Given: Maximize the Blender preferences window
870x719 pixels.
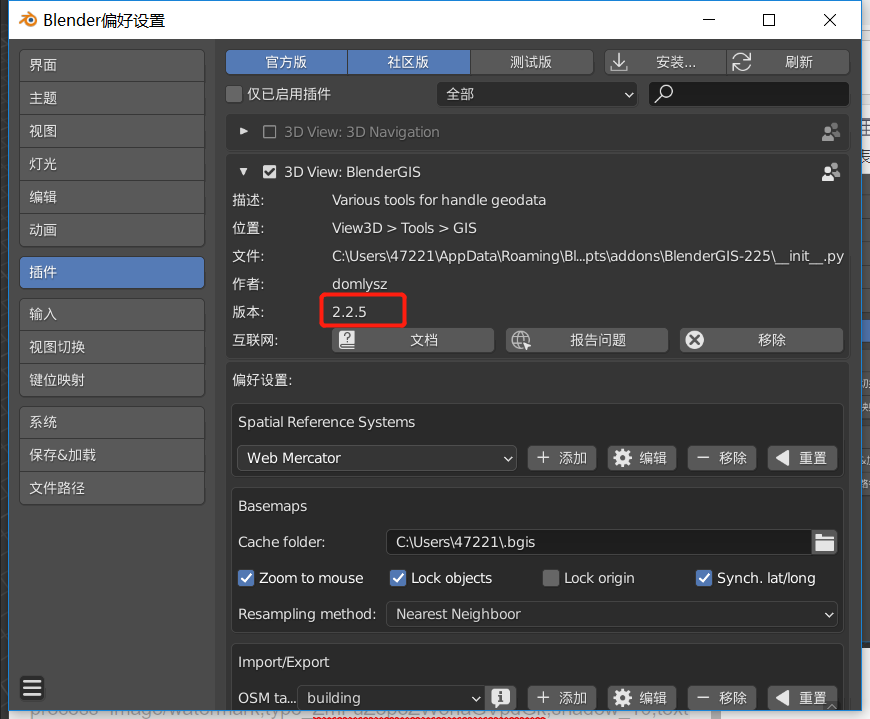Looking at the screenshot, I should 769,20.
